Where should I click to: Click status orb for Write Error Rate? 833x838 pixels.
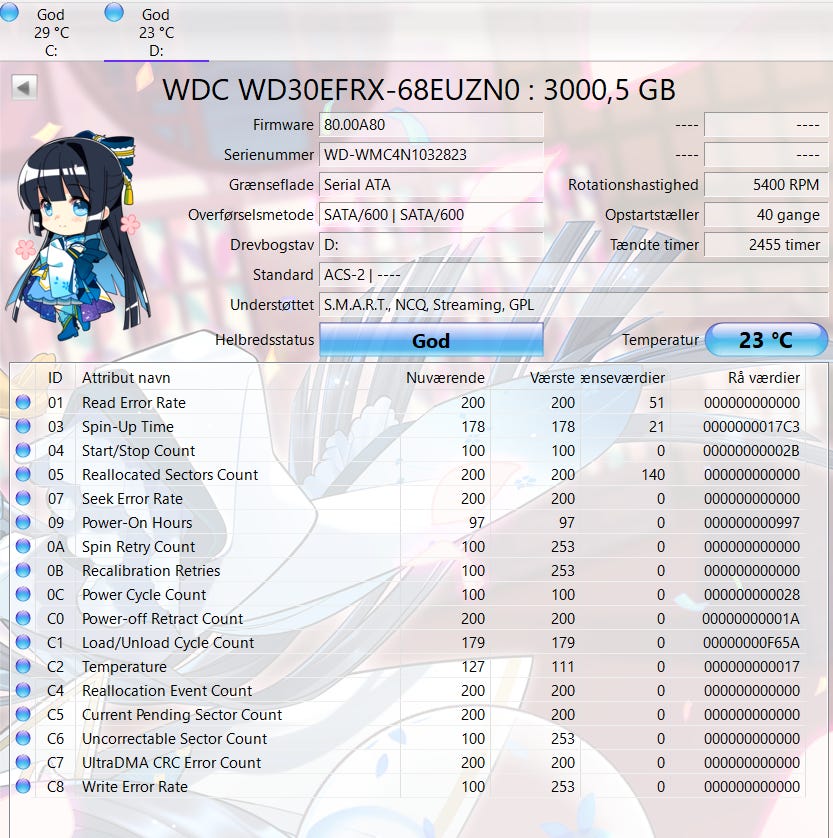point(23,786)
